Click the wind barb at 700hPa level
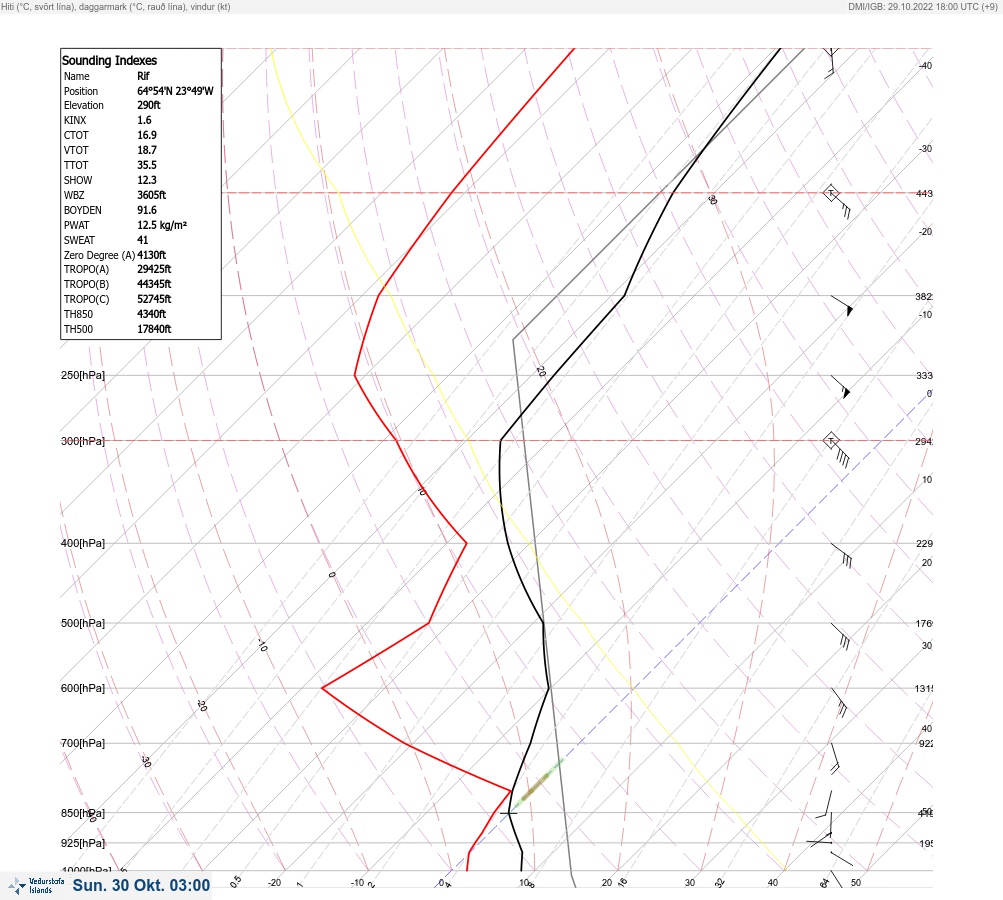The width and height of the screenshot is (1003, 900). [x=835, y=758]
